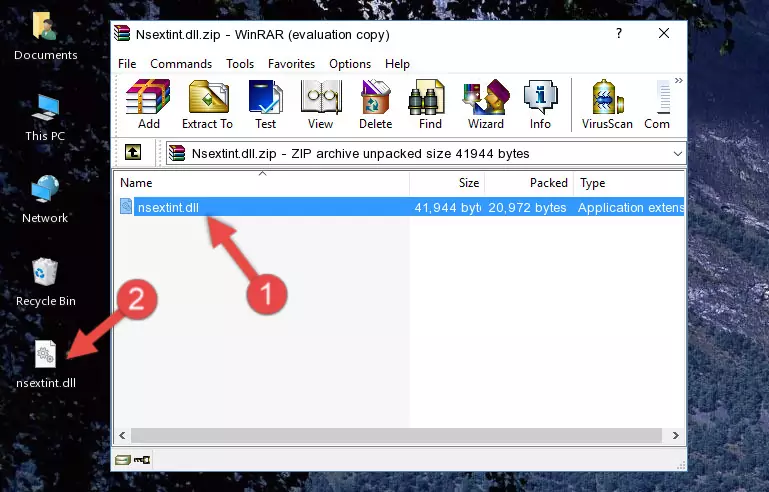The width and height of the screenshot is (769, 492).
Task: Click the horizontal scrollbar thumb
Action: pyautogui.click(x=396, y=435)
